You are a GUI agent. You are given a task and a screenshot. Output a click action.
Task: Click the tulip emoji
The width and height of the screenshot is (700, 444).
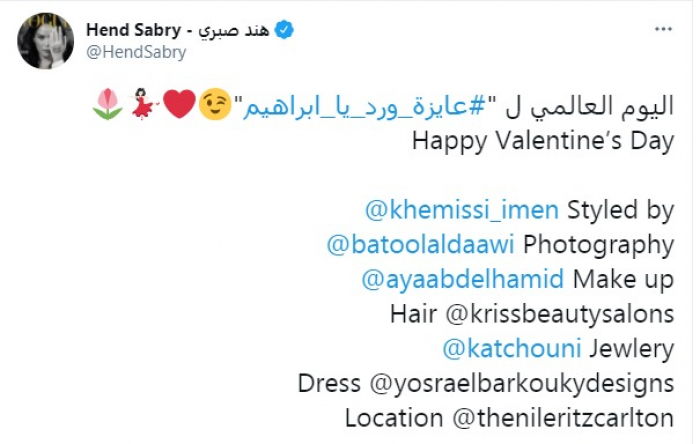pos(107,102)
